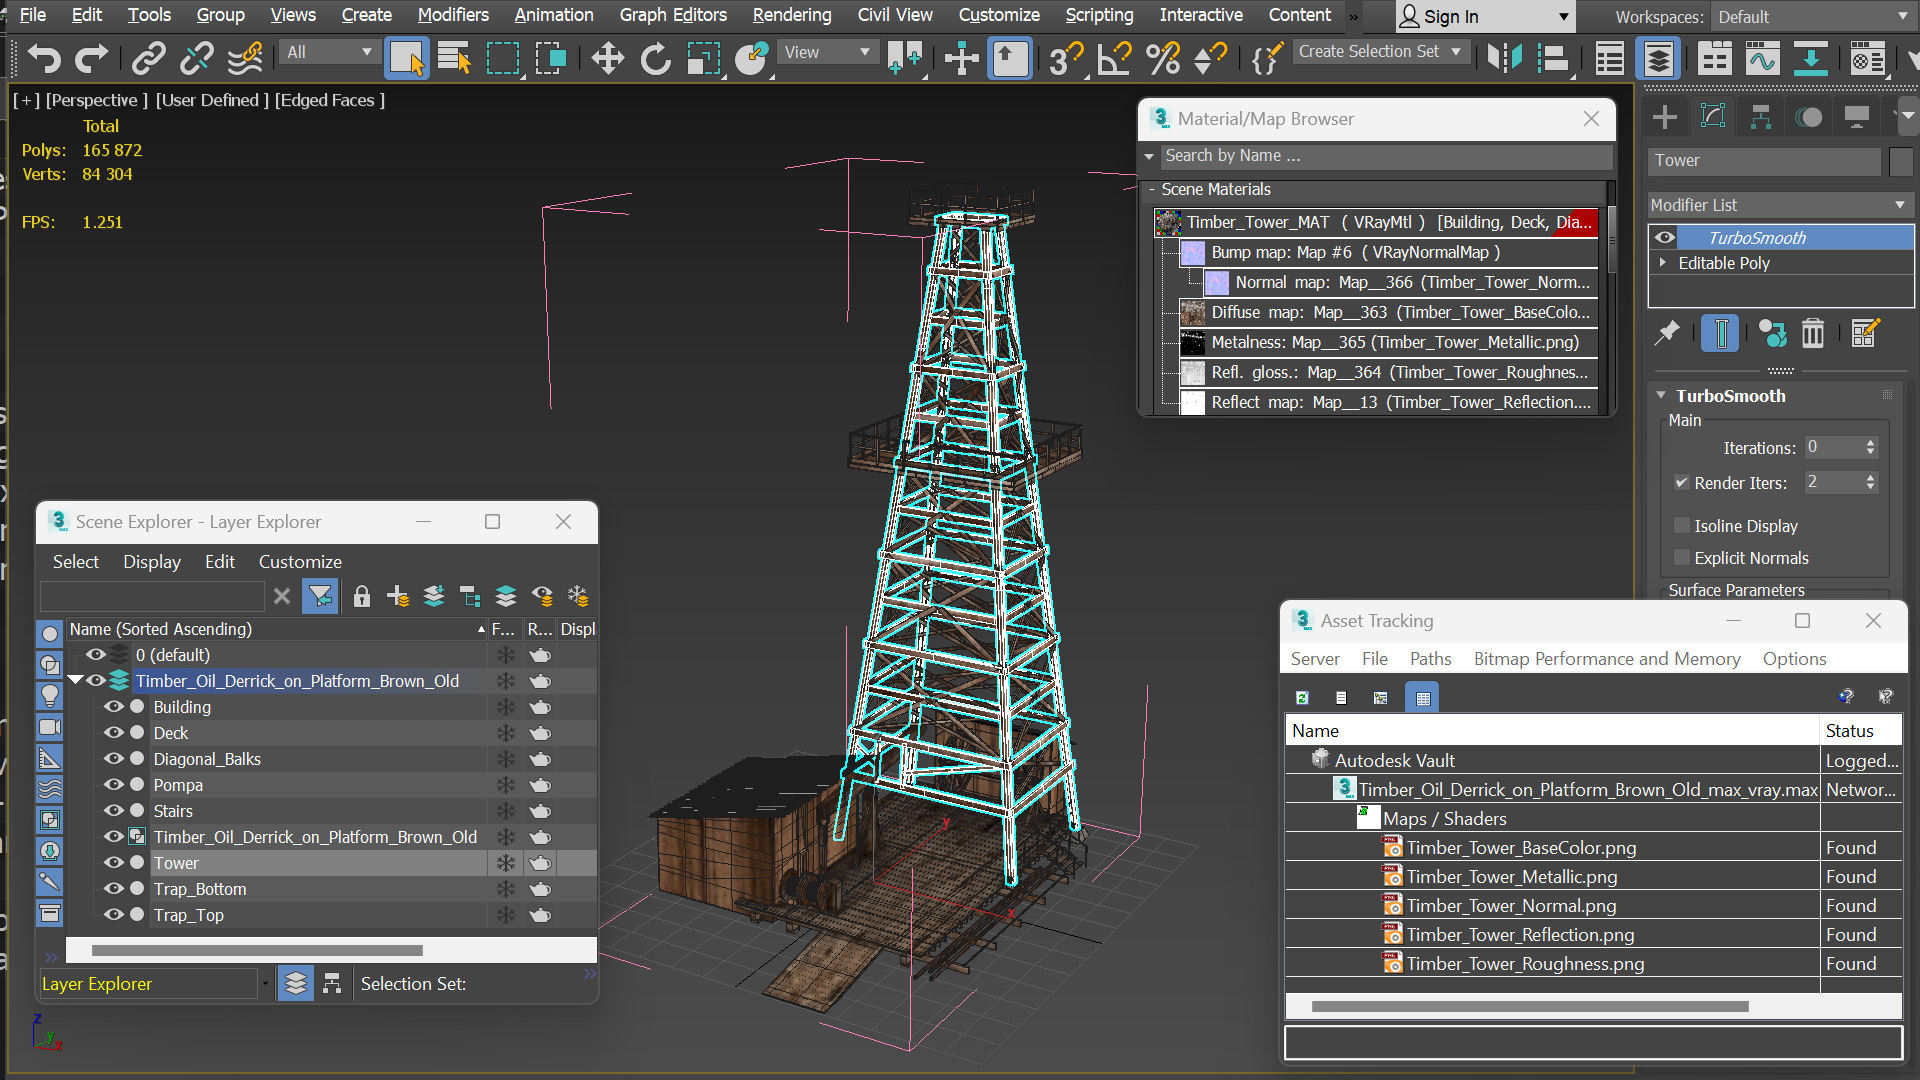Expand the Editable Poly stack entry
The height and width of the screenshot is (1080, 1920).
pos(1663,263)
